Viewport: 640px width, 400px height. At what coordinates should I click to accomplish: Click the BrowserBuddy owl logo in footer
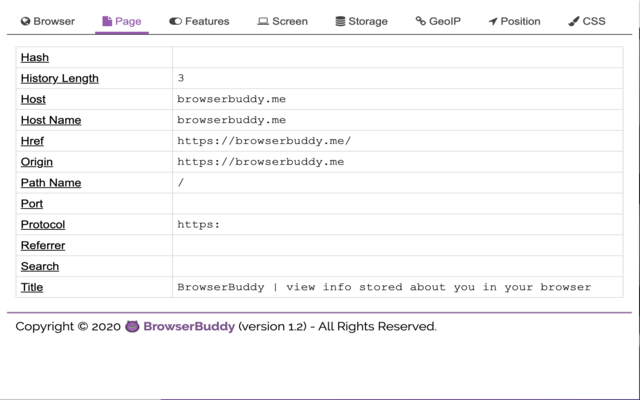[132, 327]
